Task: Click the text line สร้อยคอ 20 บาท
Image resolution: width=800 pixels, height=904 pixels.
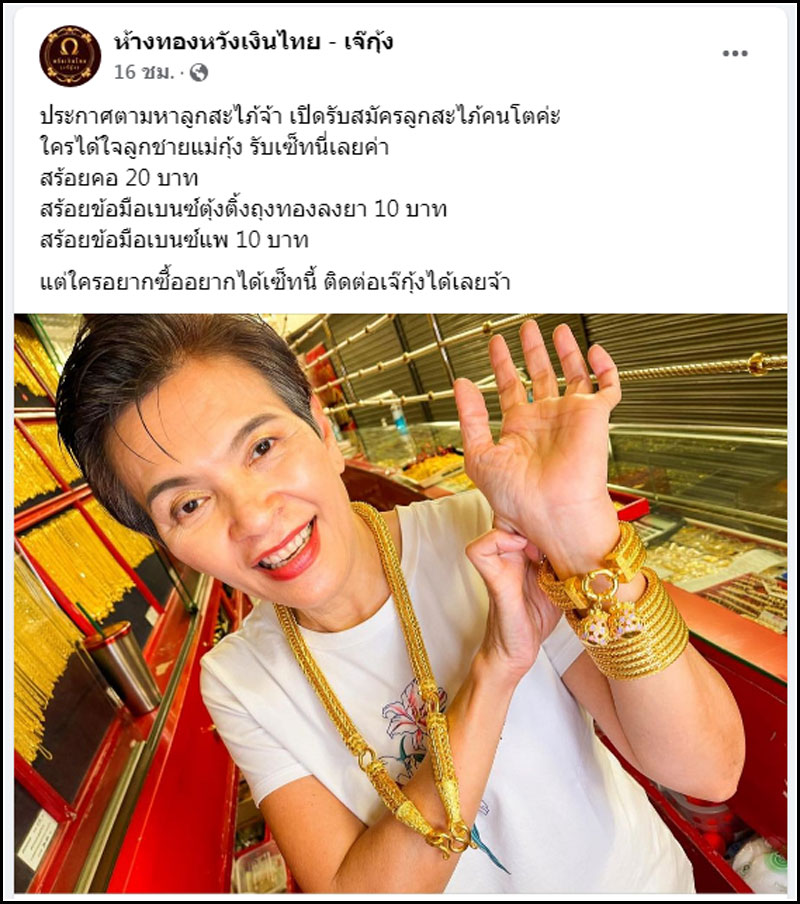Action: click(119, 178)
